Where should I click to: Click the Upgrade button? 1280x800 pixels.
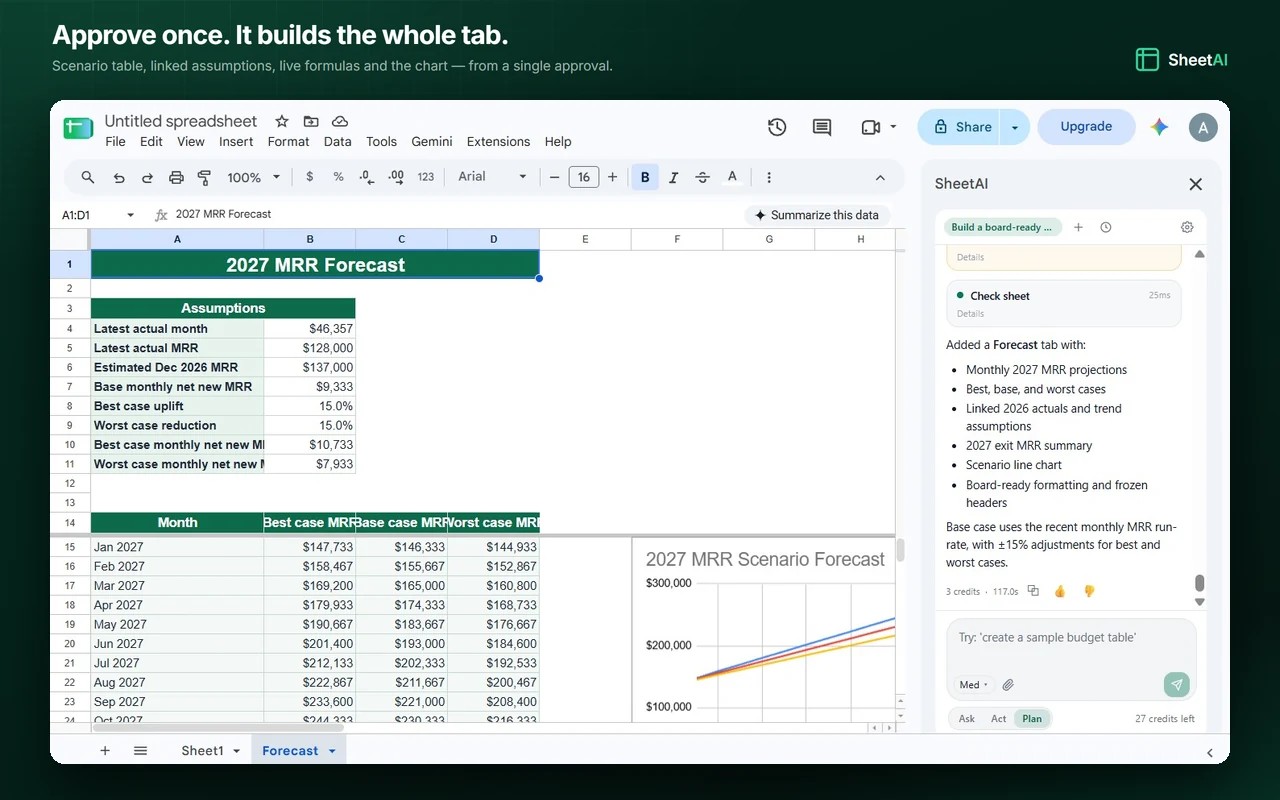1086,127
